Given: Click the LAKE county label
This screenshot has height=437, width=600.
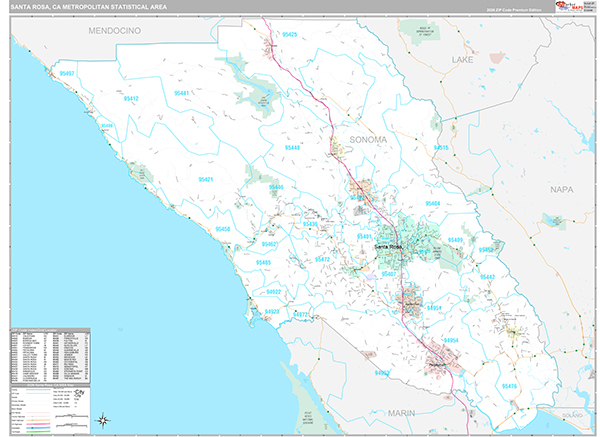Looking at the screenshot, I should (461, 60).
